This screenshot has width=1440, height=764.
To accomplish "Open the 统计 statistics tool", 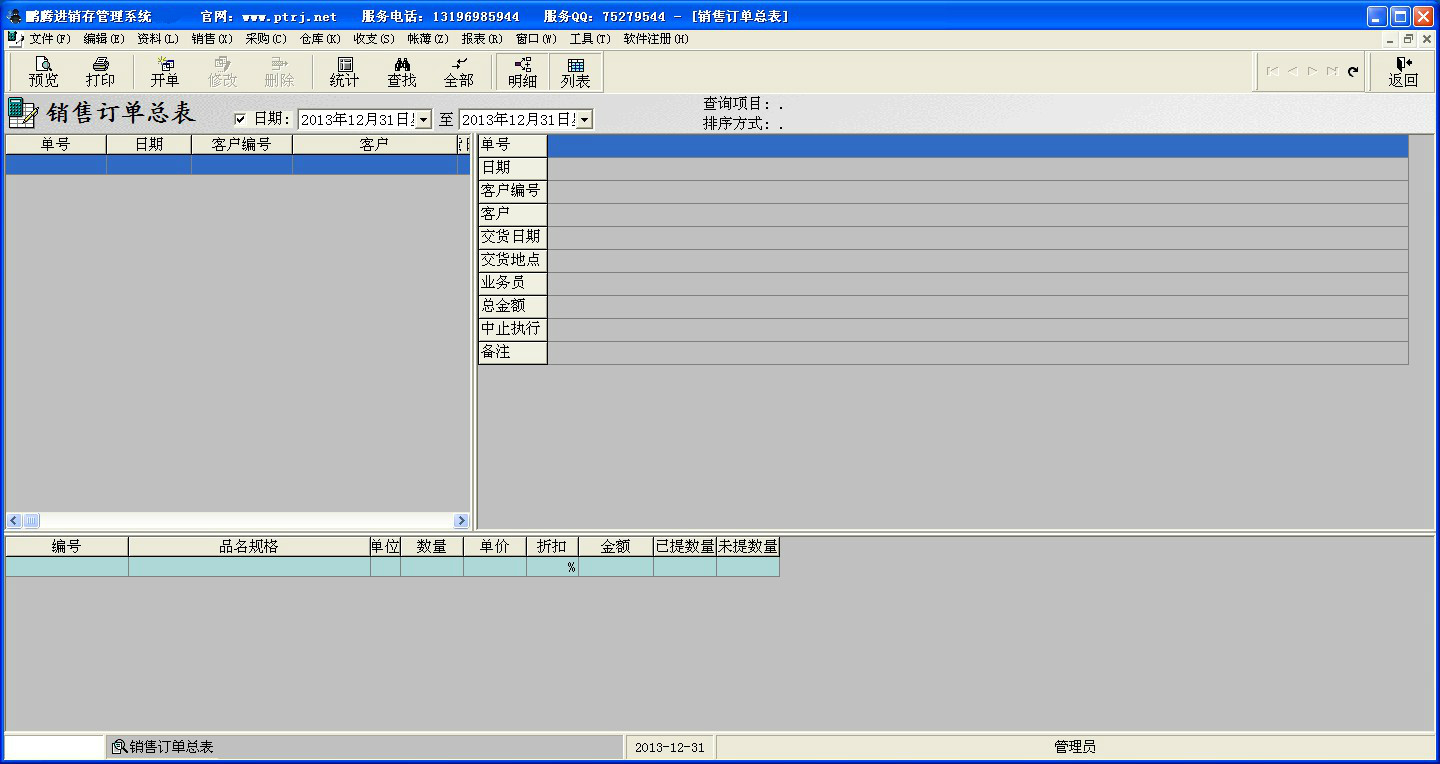I will (x=345, y=72).
